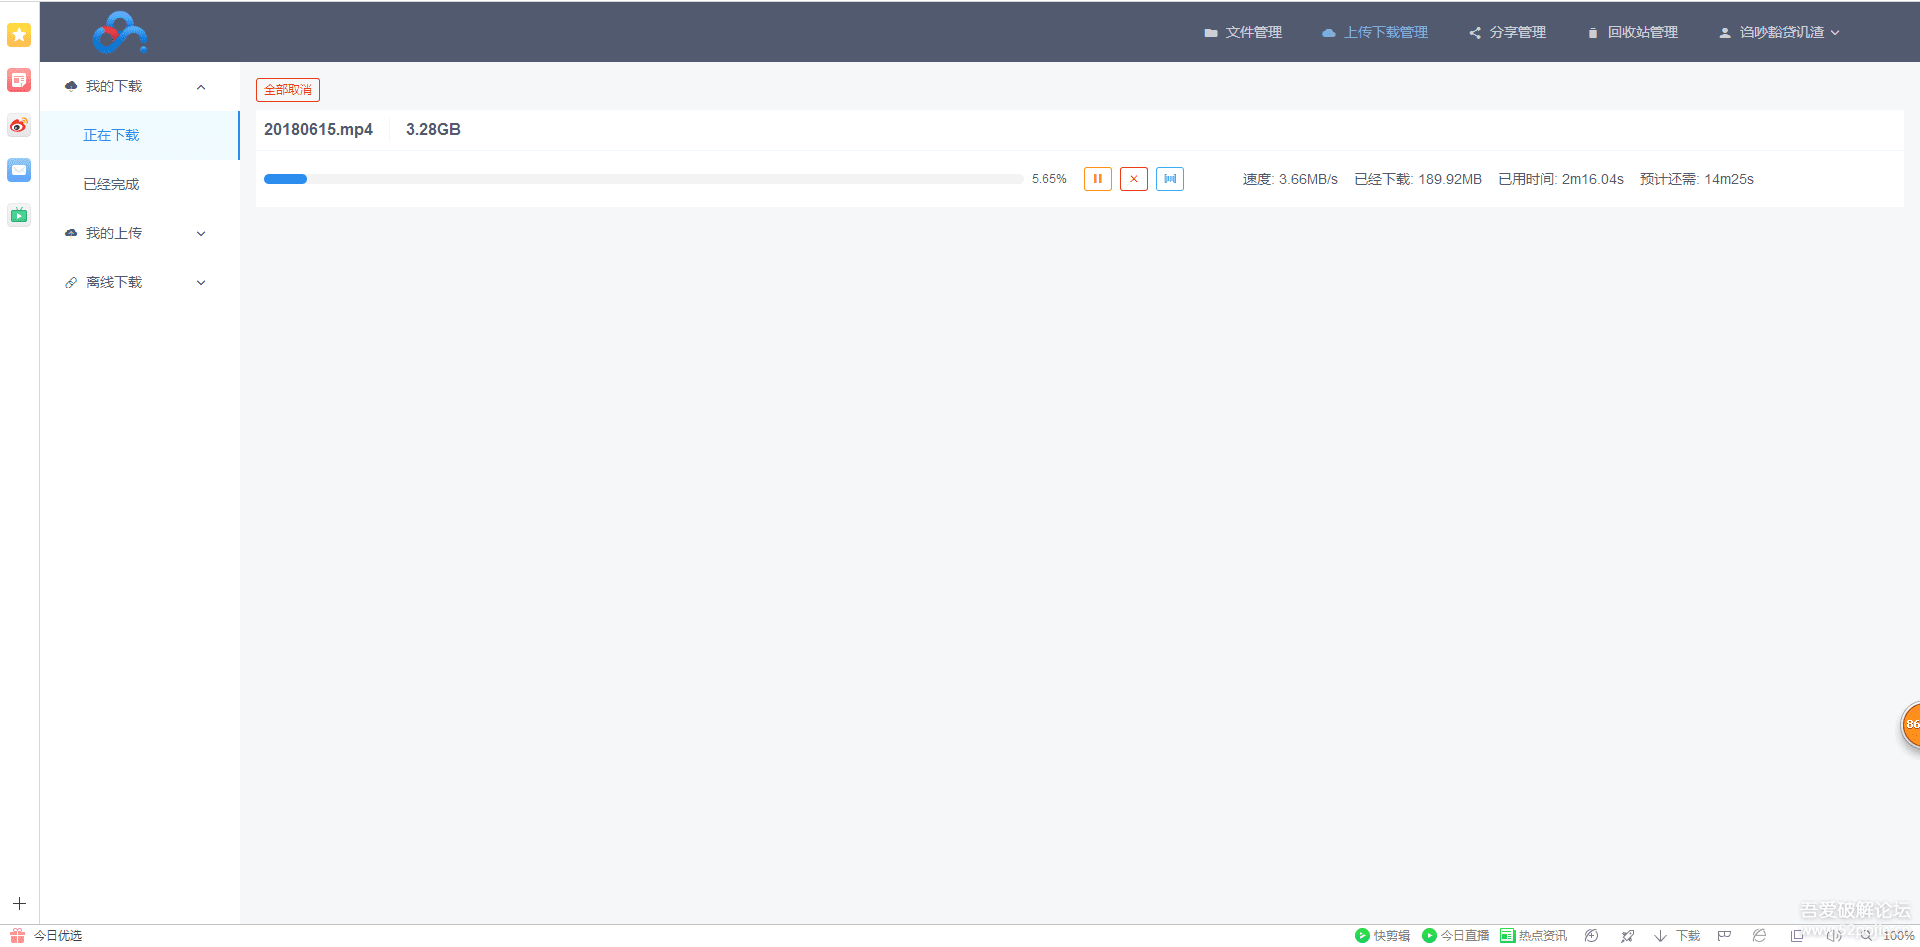Open the red news sidebar icon
This screenshot has width=1920, height=947.
click(19, 80)
